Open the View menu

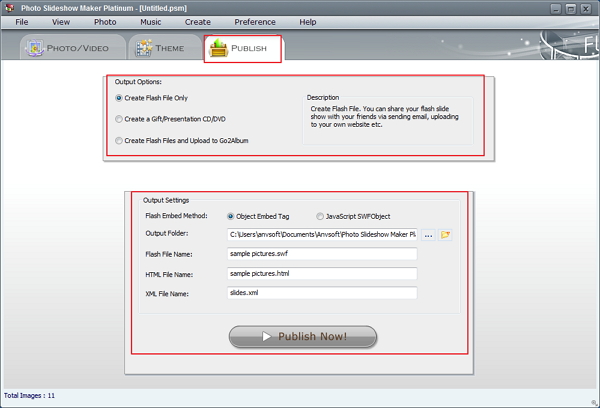pos(61,22)
